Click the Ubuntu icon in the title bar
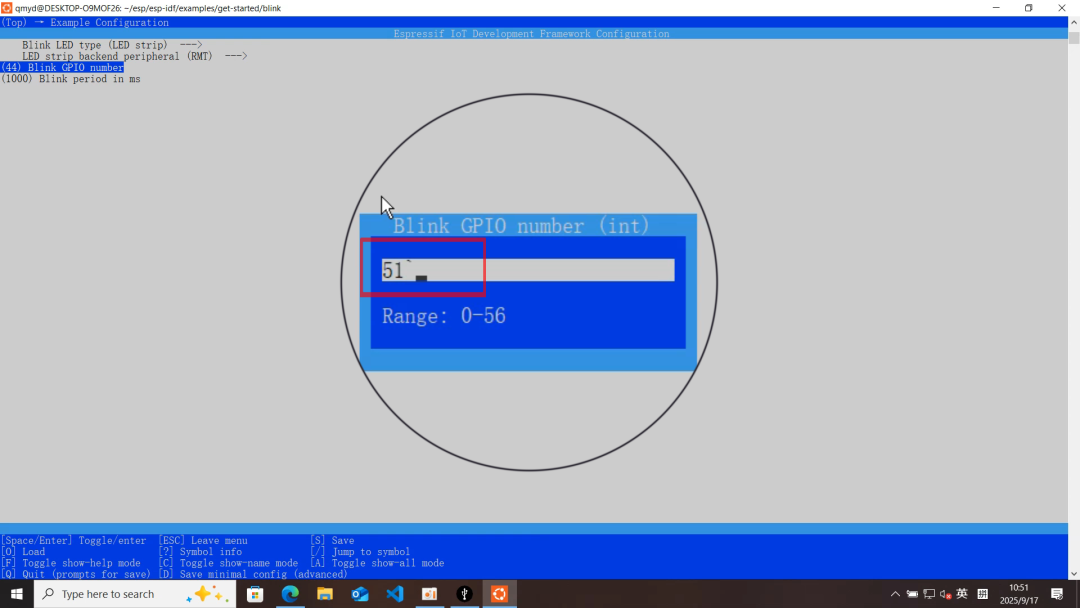The width and height of the screenshot is (1080, 608). point(7,8)
